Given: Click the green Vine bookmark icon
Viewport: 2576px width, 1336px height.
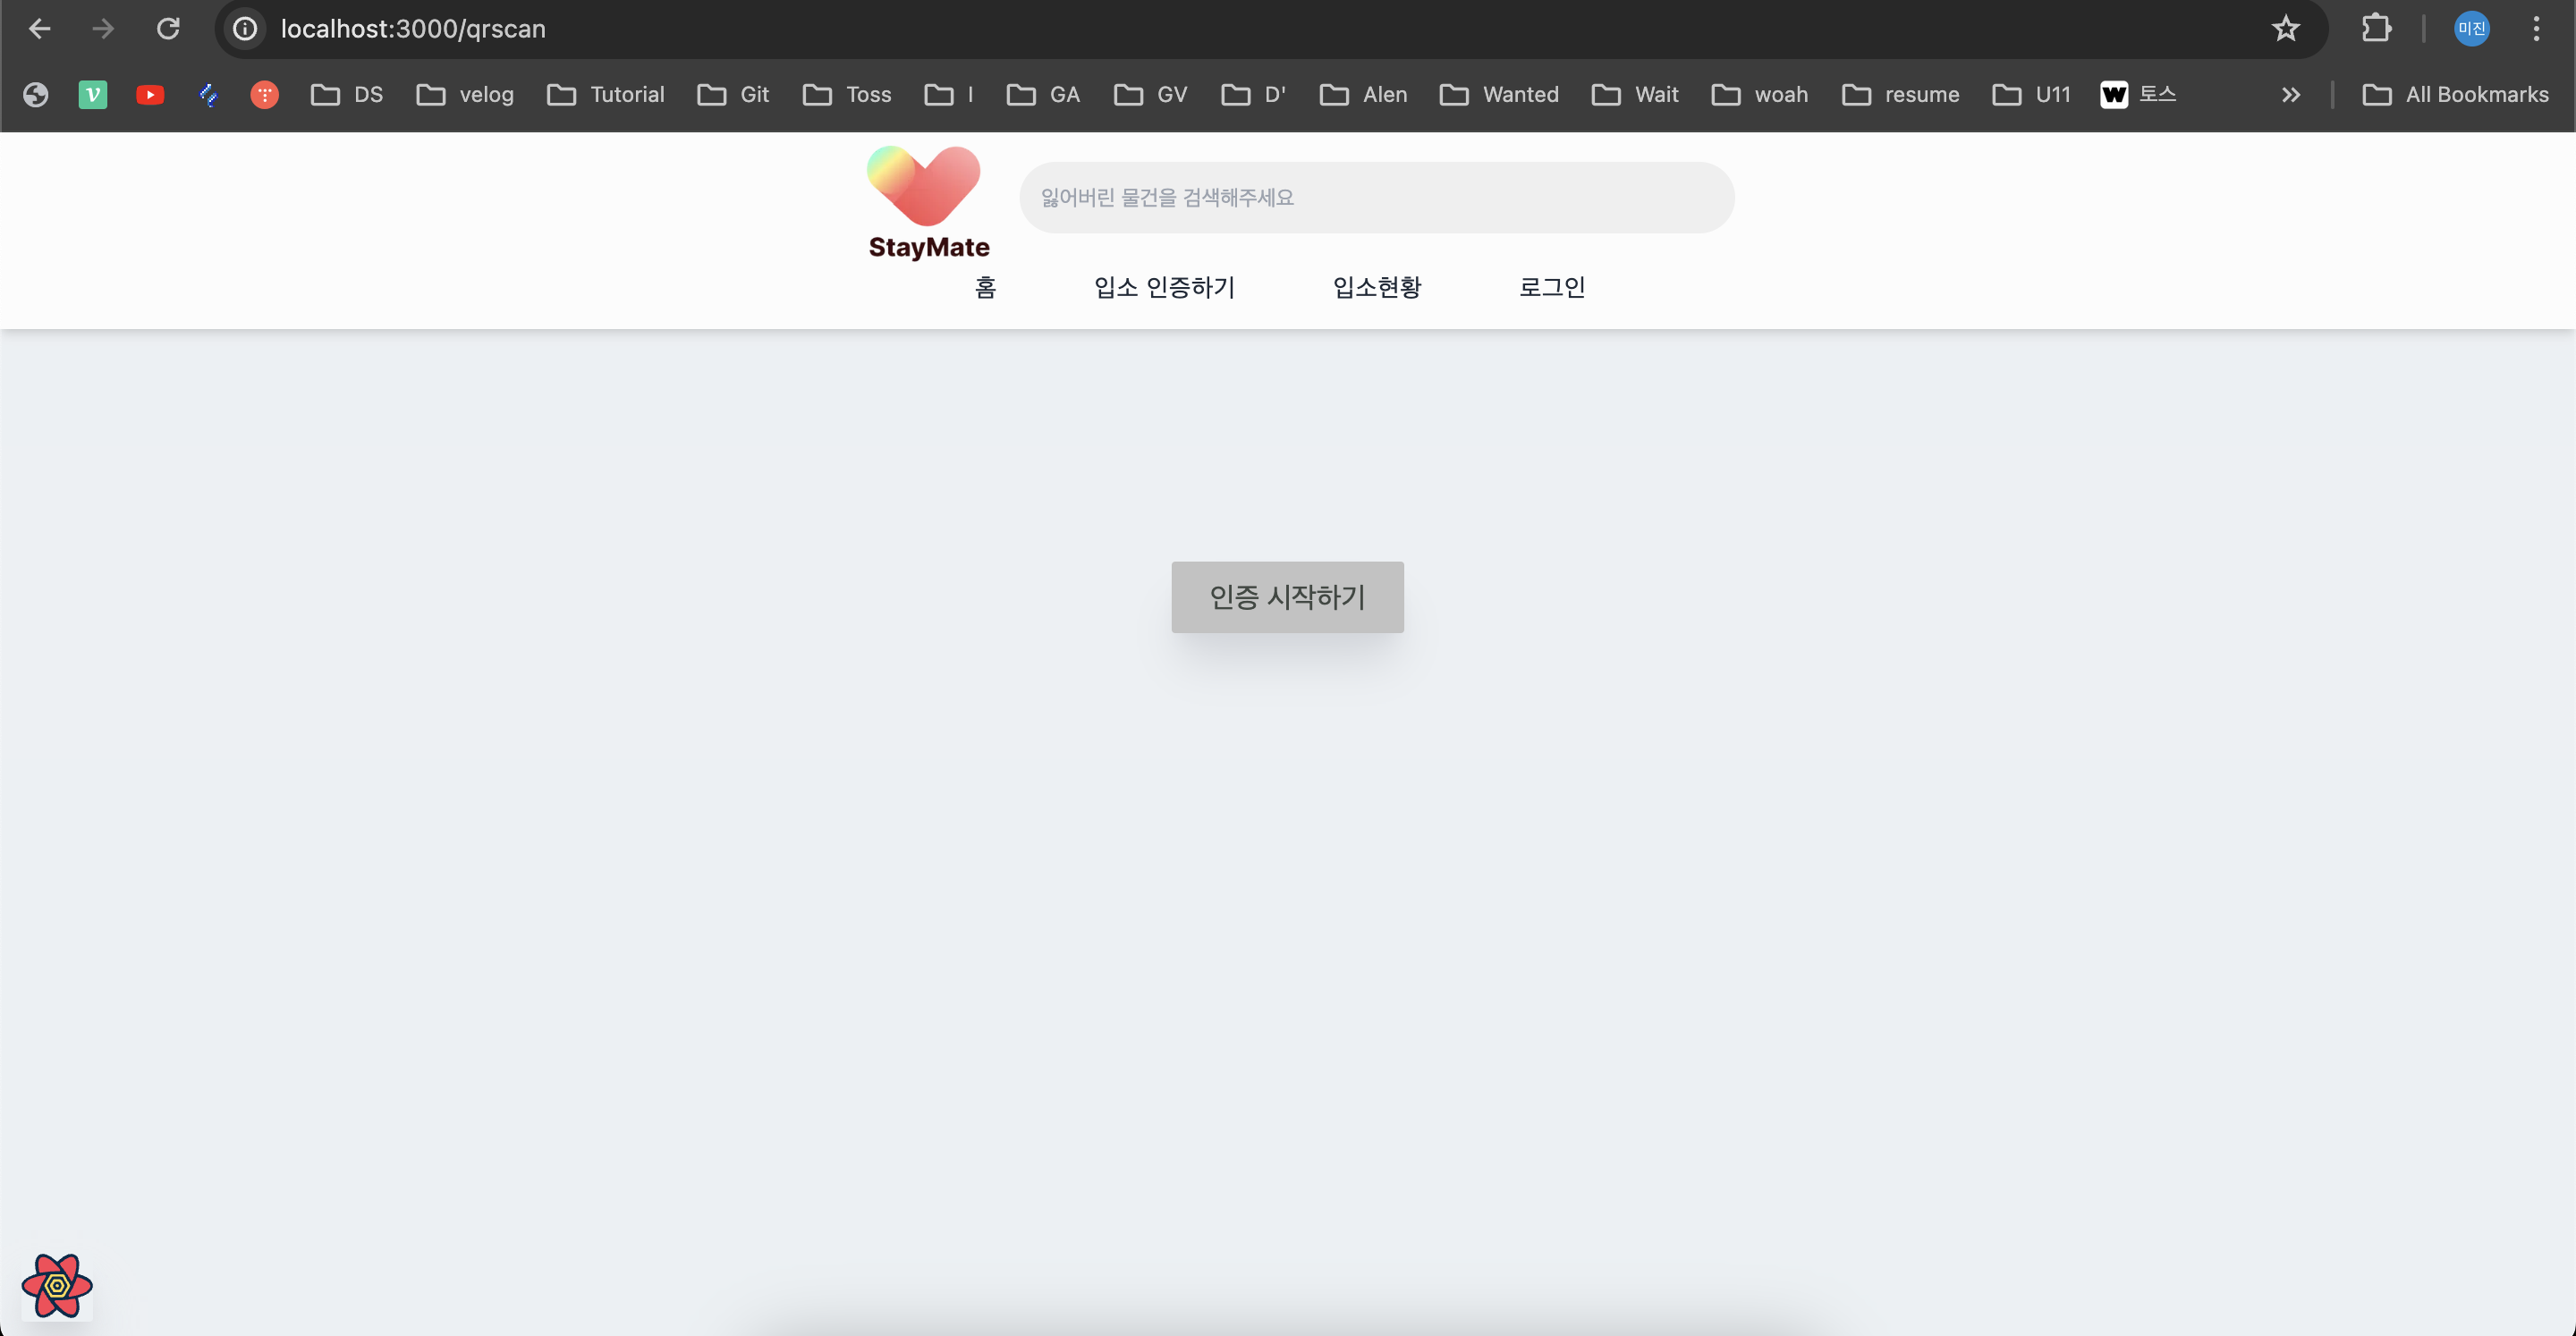Looking at the screenshot, I should coord(93,95).
